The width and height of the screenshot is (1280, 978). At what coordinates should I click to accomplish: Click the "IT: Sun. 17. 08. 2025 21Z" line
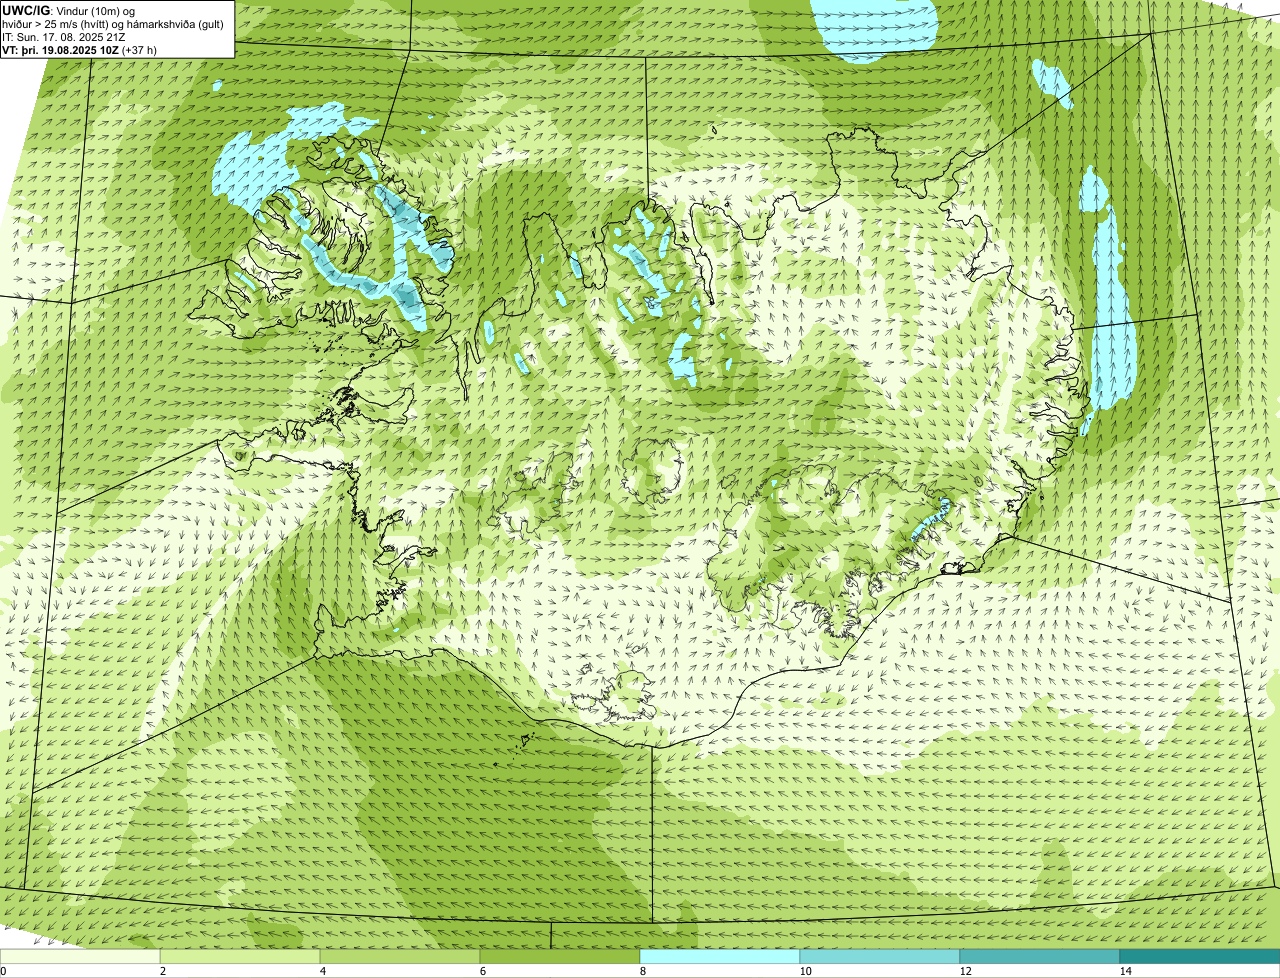coord(64,37)
